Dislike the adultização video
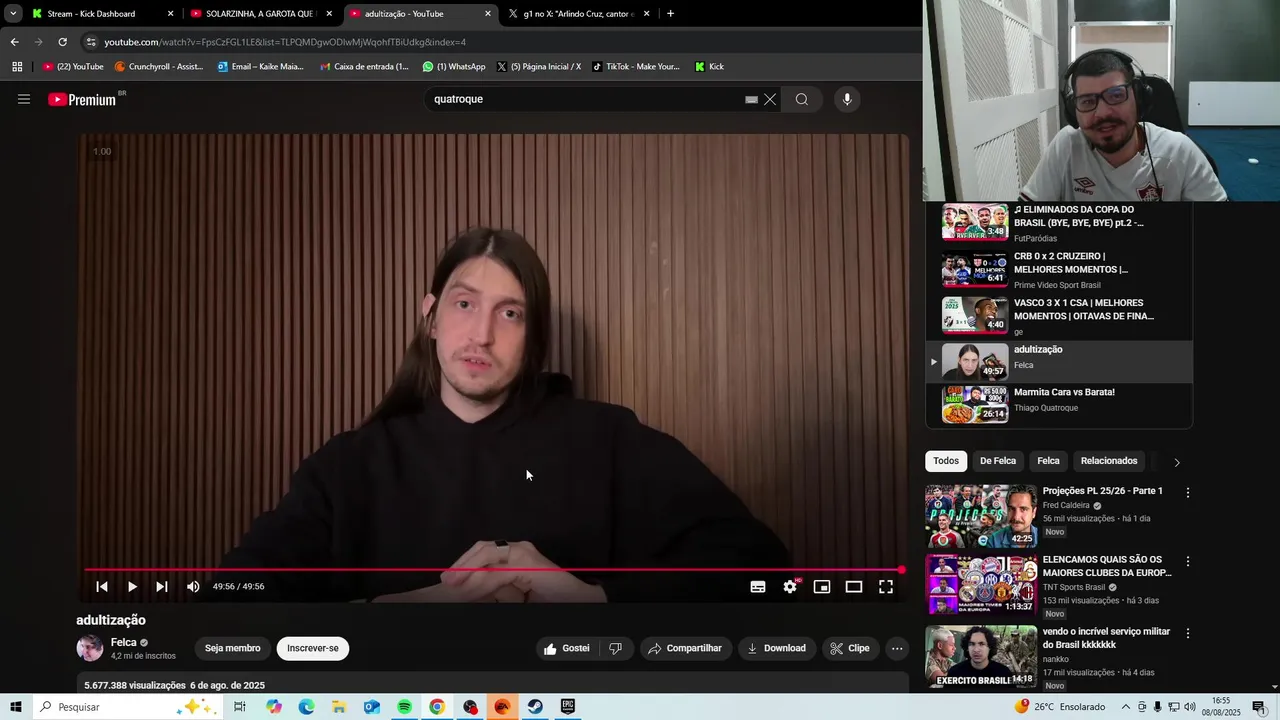 pyautogui.click(x=616, y=648)
